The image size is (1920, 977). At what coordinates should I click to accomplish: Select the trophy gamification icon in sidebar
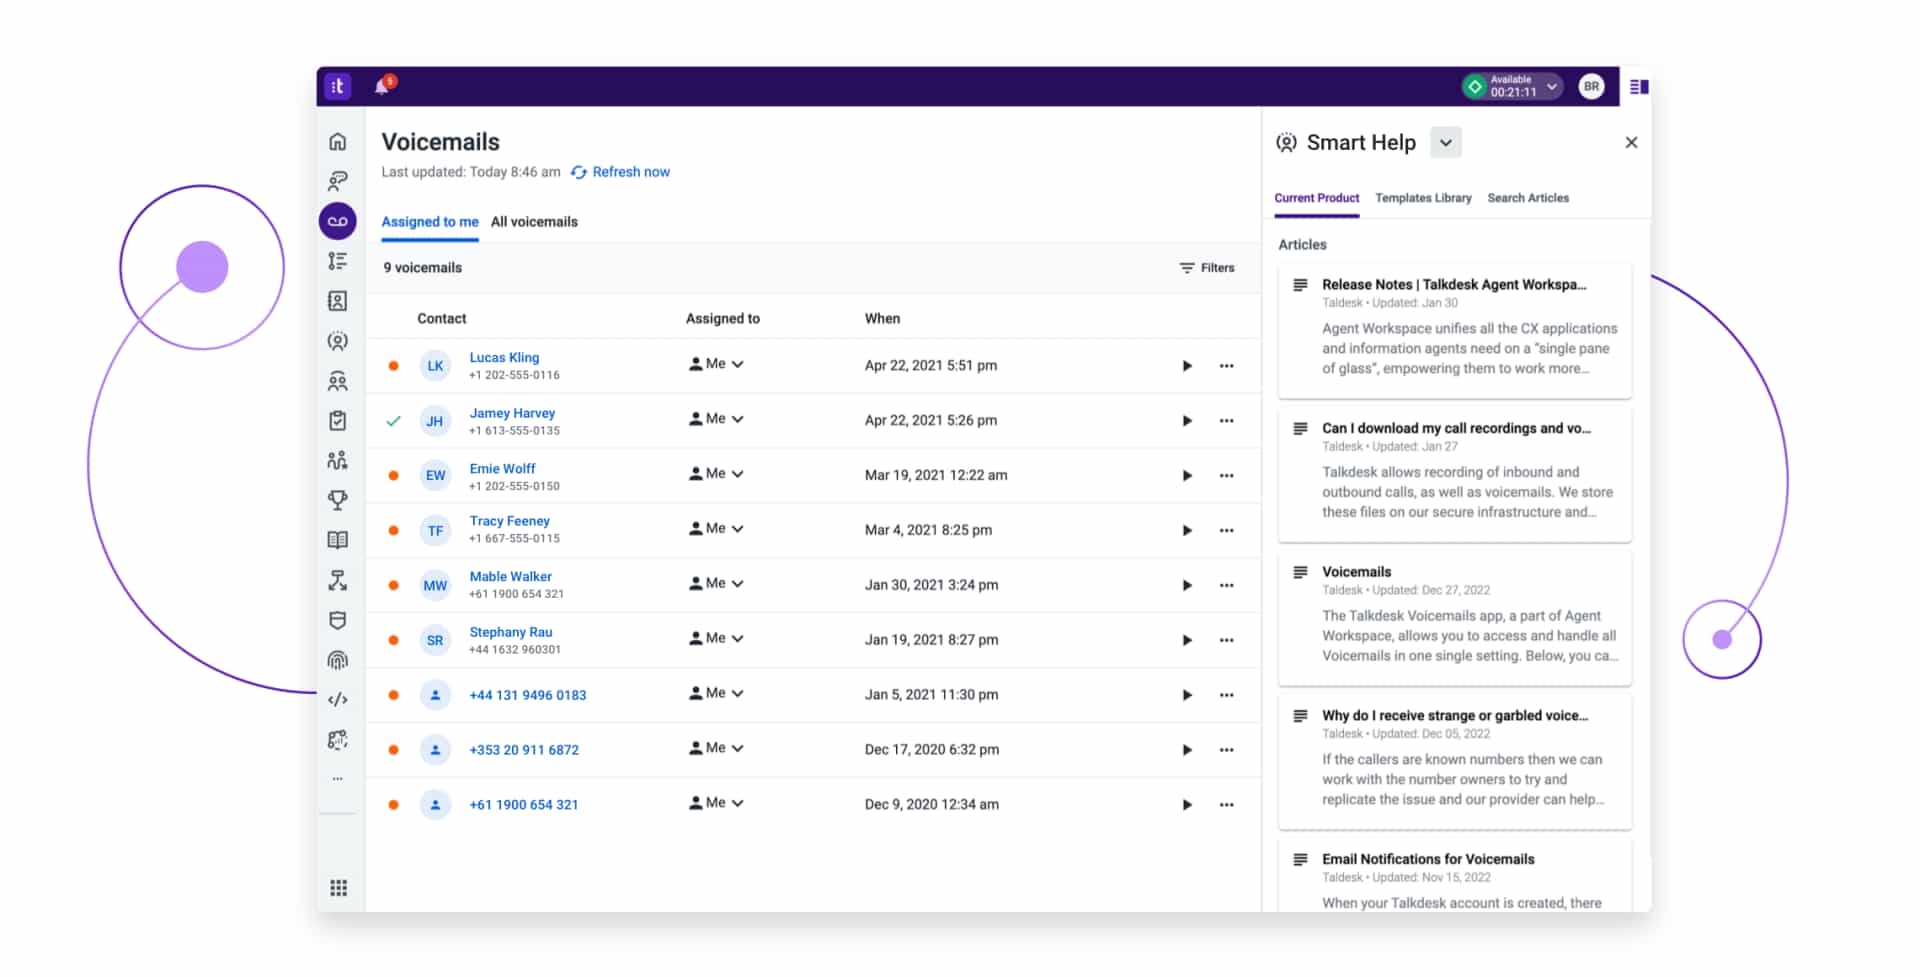tap(338, 500)
